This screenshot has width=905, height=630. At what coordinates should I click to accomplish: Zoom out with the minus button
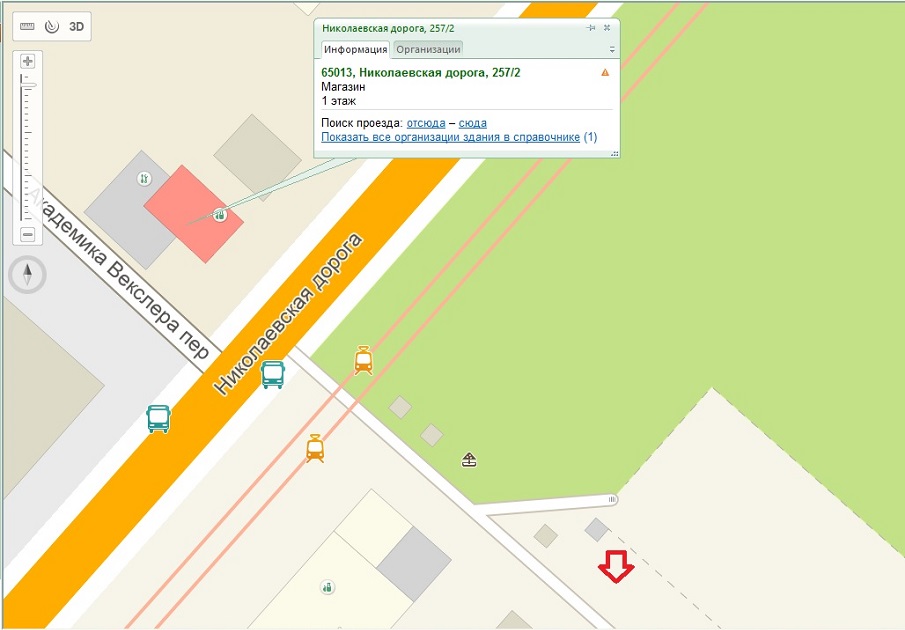[28, 234]
